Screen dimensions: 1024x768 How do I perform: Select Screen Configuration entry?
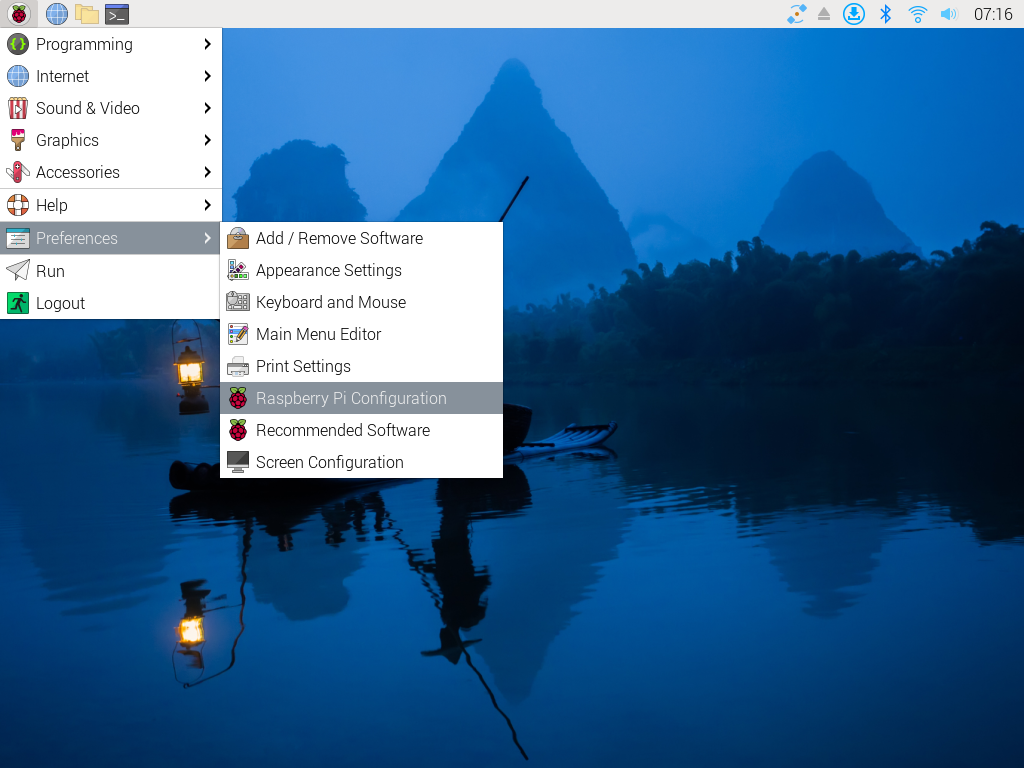329,462
